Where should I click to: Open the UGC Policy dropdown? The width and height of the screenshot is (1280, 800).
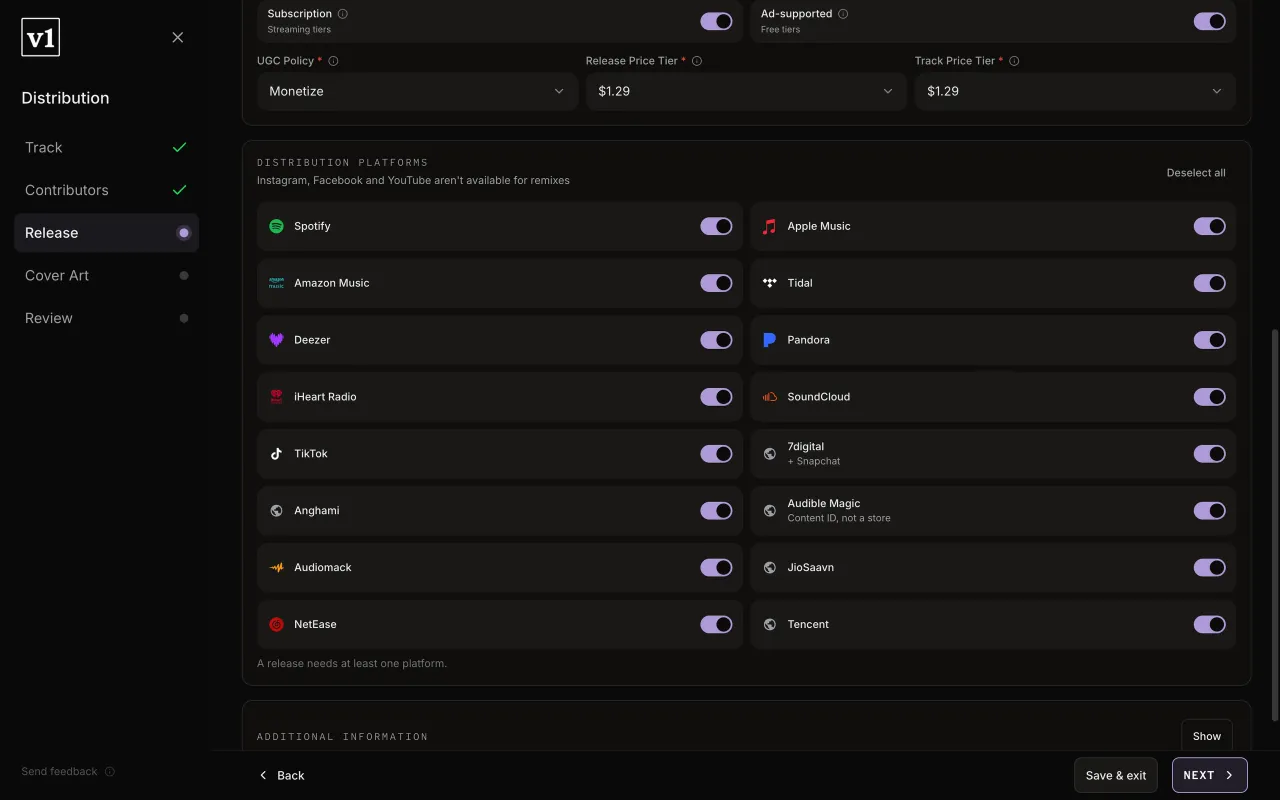(417, 91)
